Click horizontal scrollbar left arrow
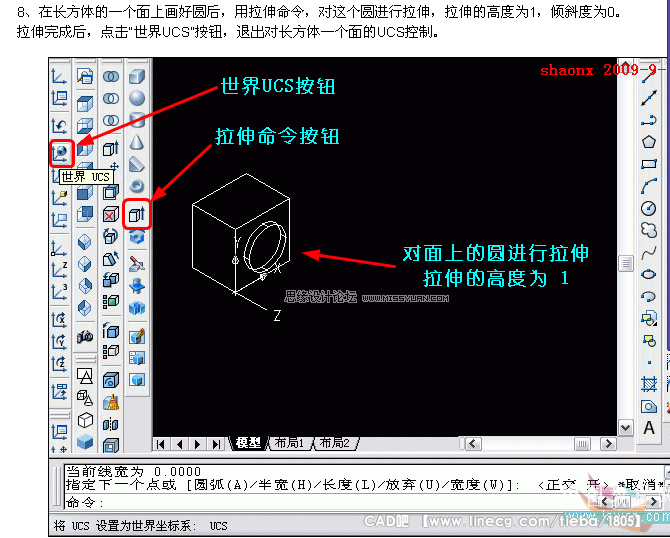The height and width of the screenshot is (538, 670). (473, 444)
